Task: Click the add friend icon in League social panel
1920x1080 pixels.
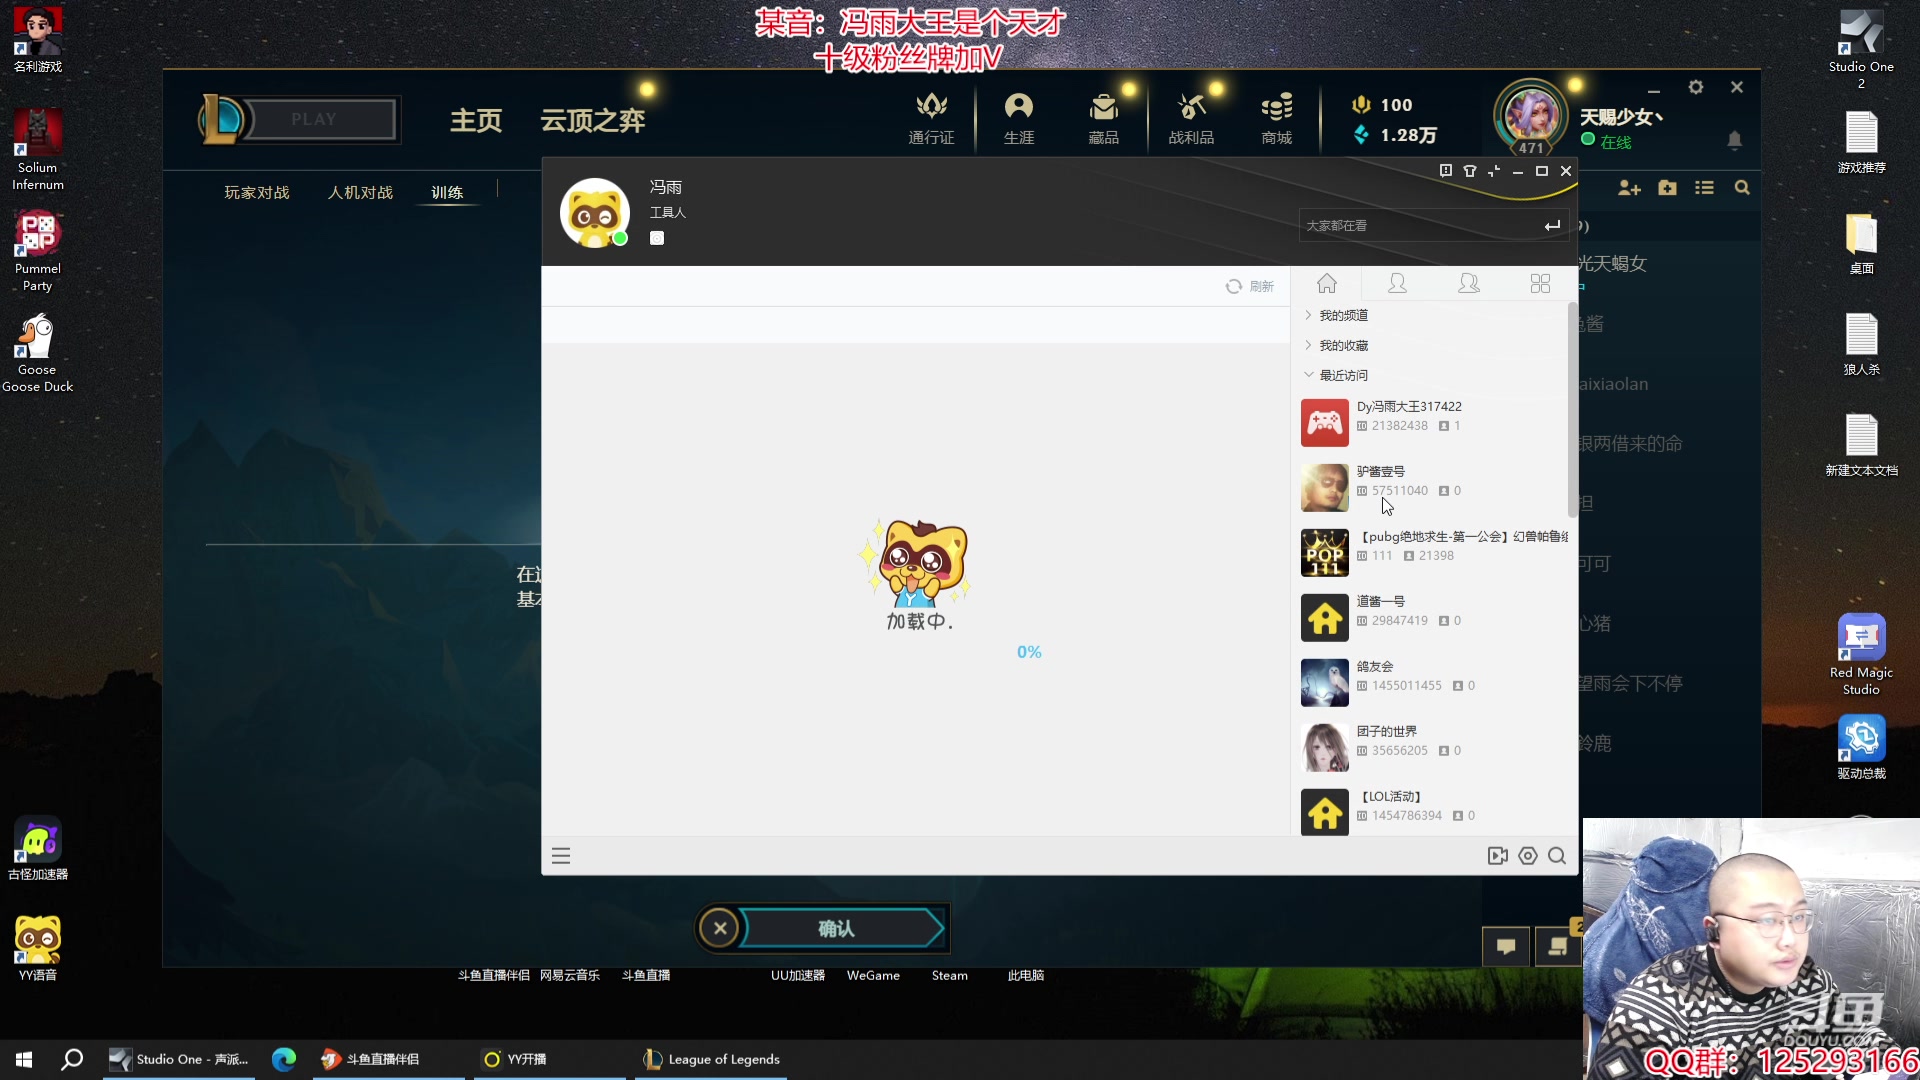Action: [x=1629, y=188]
